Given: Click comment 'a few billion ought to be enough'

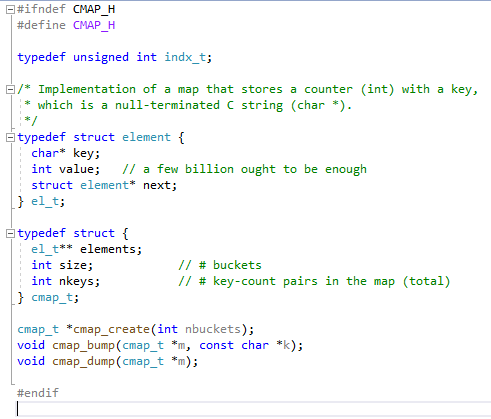Looking at the screenshot, I should (x=244, y=169).
